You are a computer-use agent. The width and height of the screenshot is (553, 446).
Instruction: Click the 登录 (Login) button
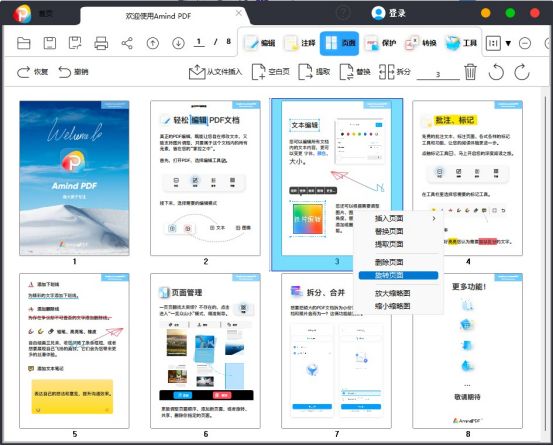[x=397, y=13]
